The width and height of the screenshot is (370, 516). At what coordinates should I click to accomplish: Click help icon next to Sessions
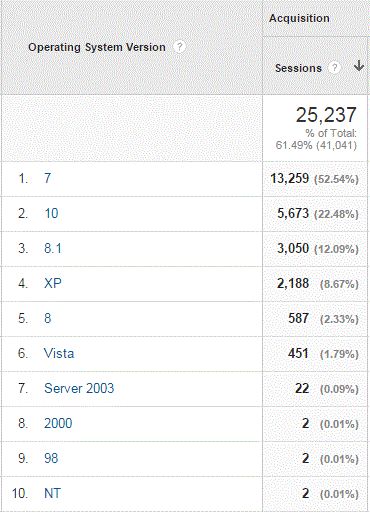pos(334,68)
